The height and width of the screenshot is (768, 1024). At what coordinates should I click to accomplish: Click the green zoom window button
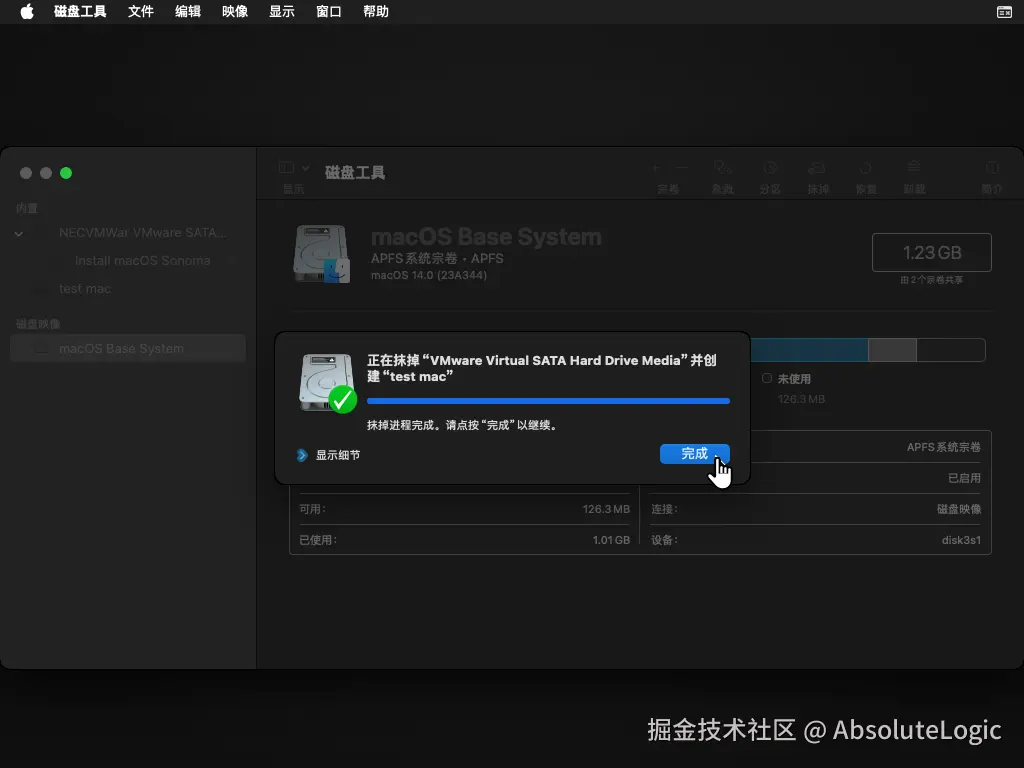tap(66, 173)
